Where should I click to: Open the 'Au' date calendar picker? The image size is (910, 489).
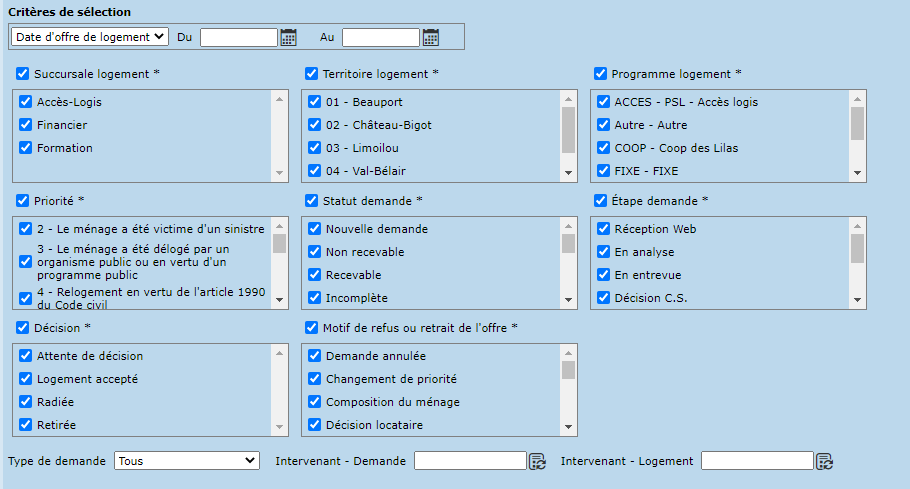pos(431,38)
